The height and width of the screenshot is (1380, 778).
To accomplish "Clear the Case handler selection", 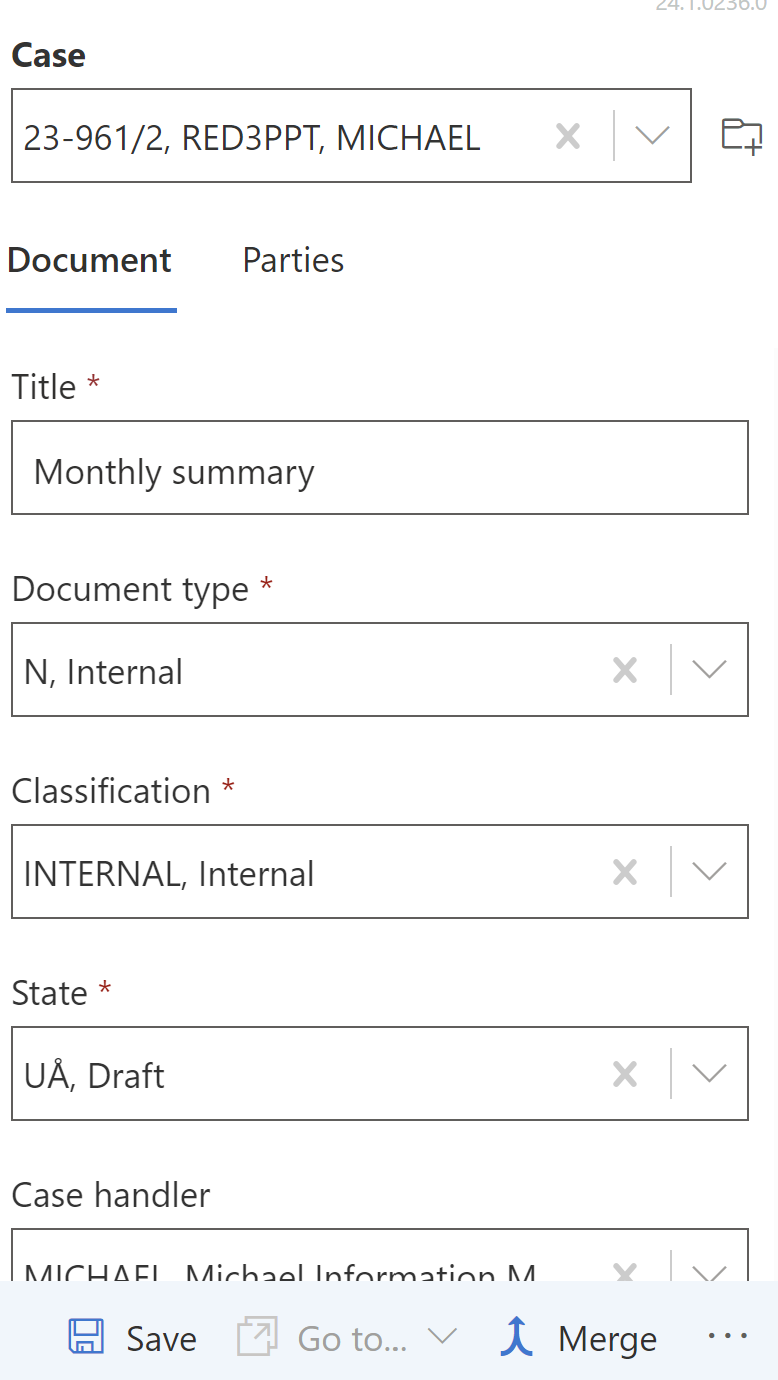I will pyautogui.click(x=625, y=1272).
